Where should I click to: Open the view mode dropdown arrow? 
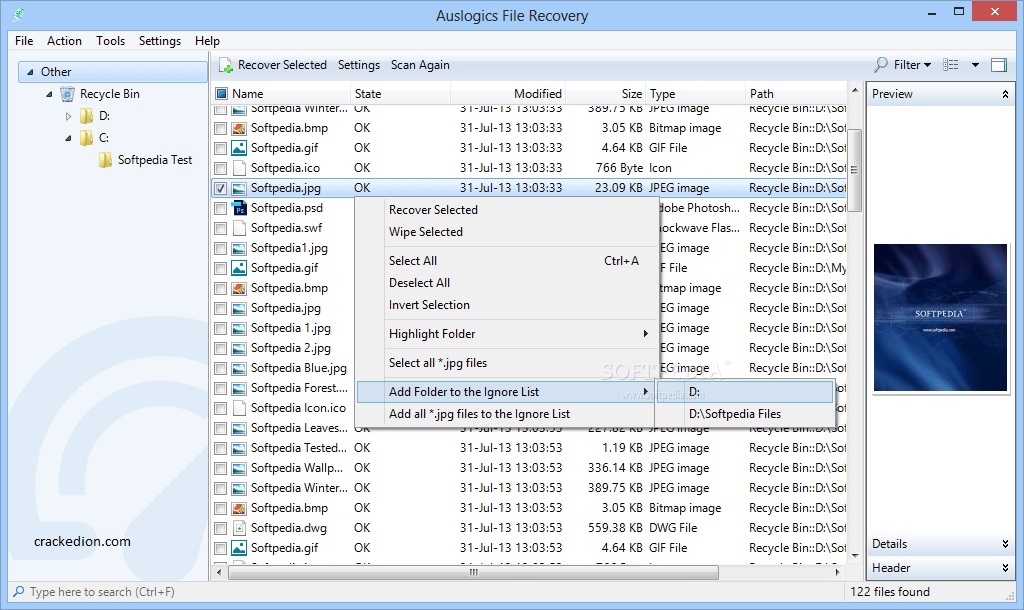tap(975, 65)
